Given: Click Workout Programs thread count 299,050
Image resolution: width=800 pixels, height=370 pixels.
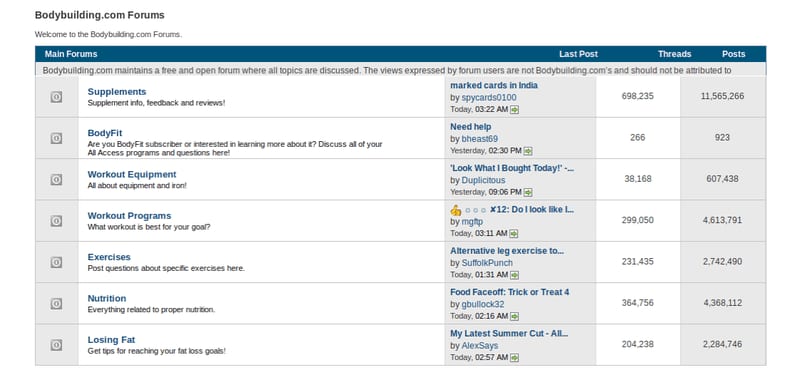Looking at the screenshot, I should [x=638, y=220].
